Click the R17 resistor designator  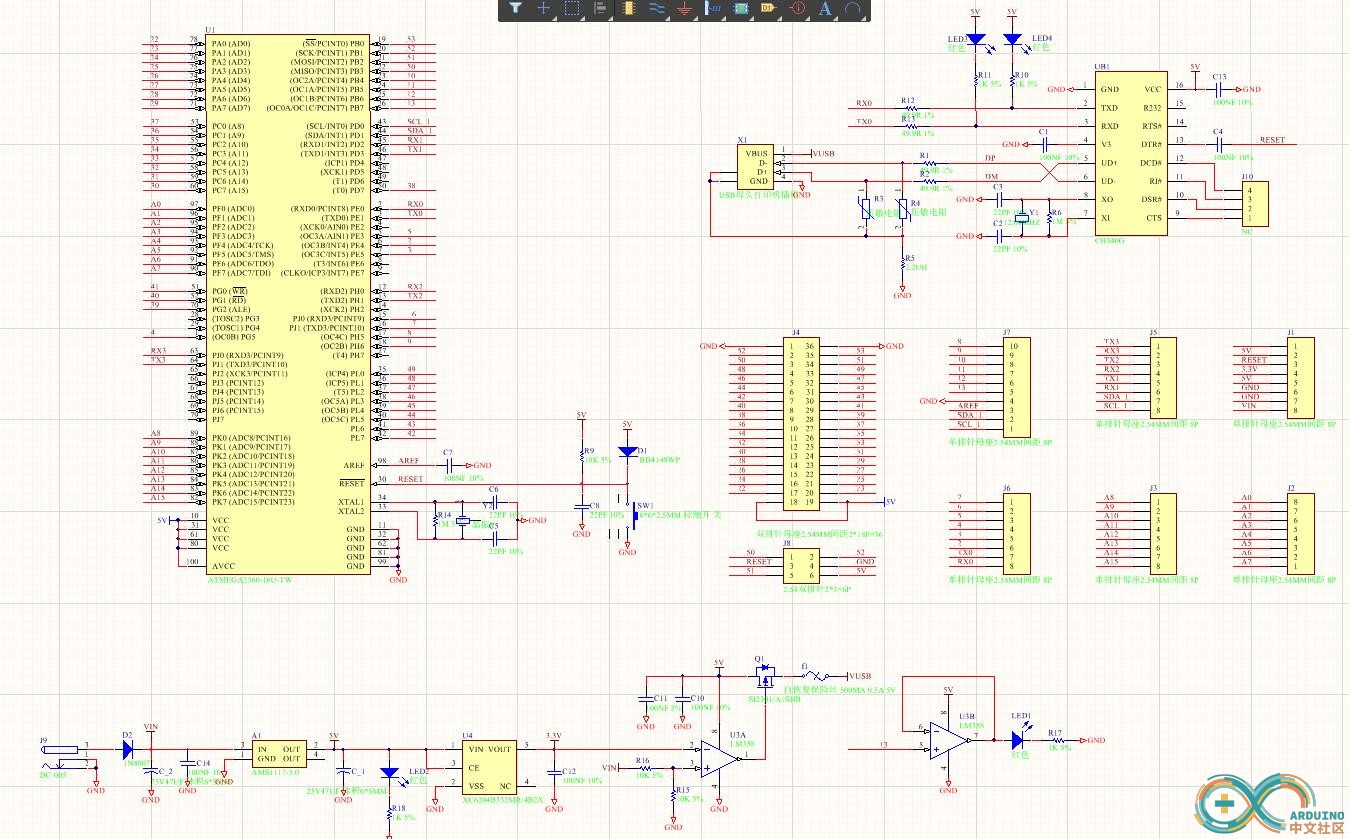click(x=1055, y=733)
